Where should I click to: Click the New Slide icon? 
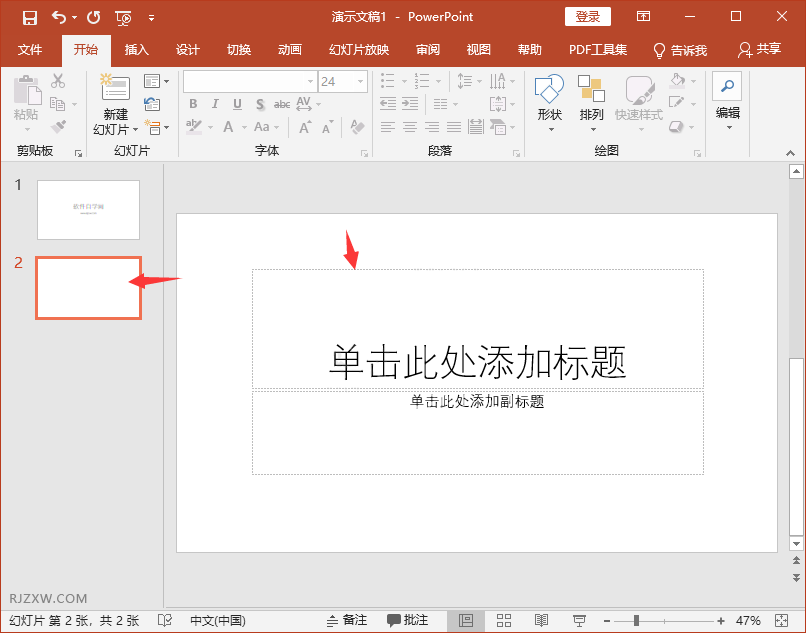pos(116,89)
